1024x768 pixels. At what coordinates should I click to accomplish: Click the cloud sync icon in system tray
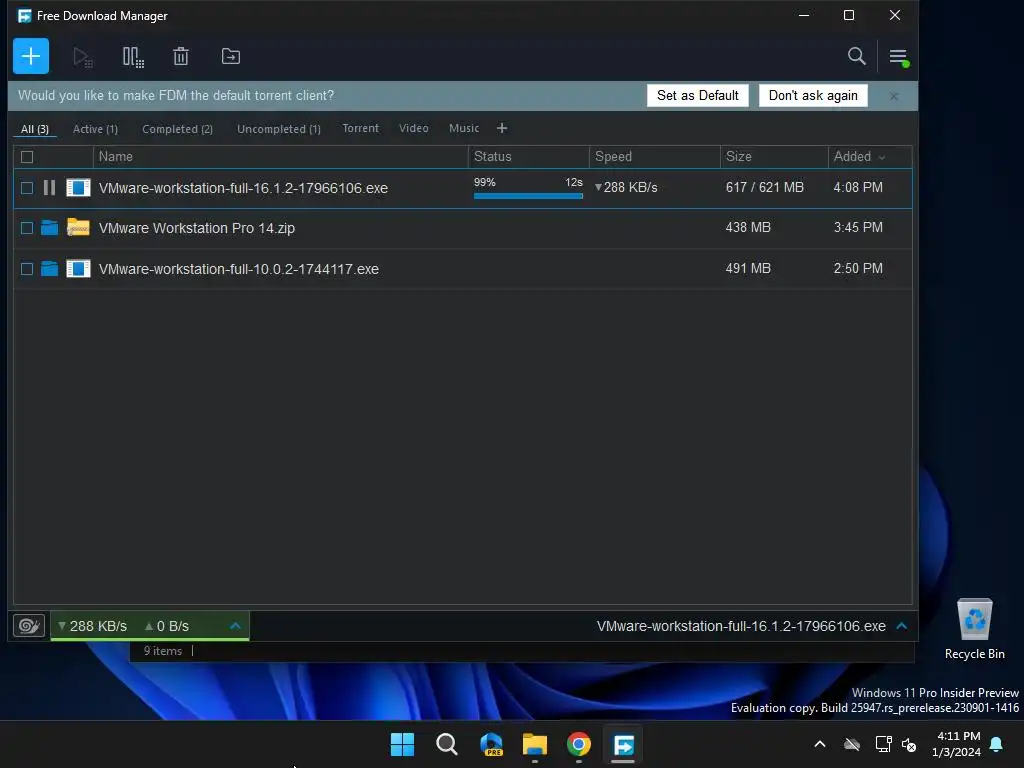click(x=852, y=744)
